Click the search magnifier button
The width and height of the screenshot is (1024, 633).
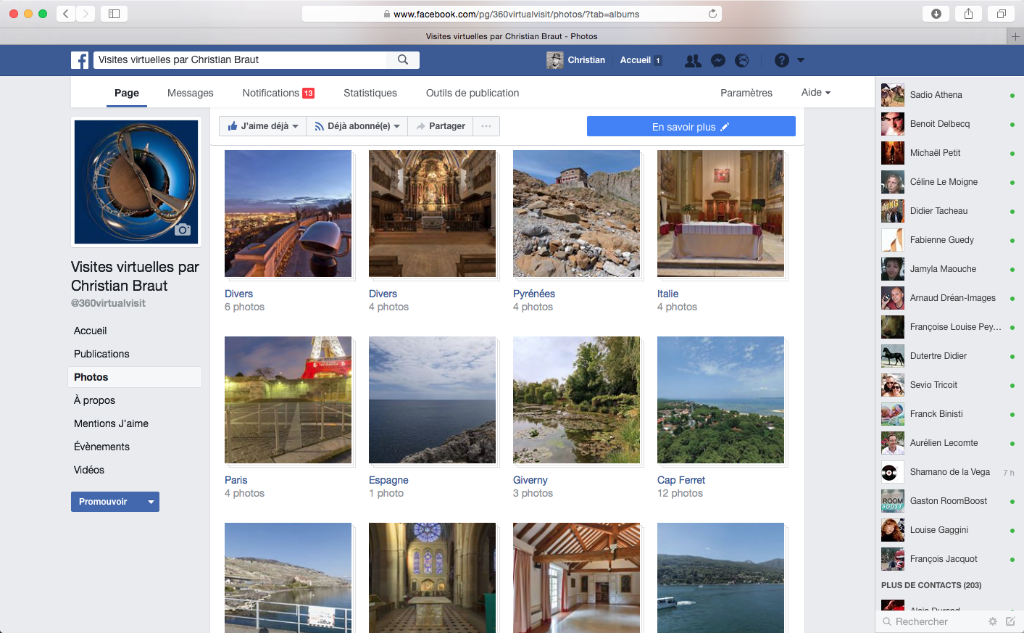(x=403, y=60)
